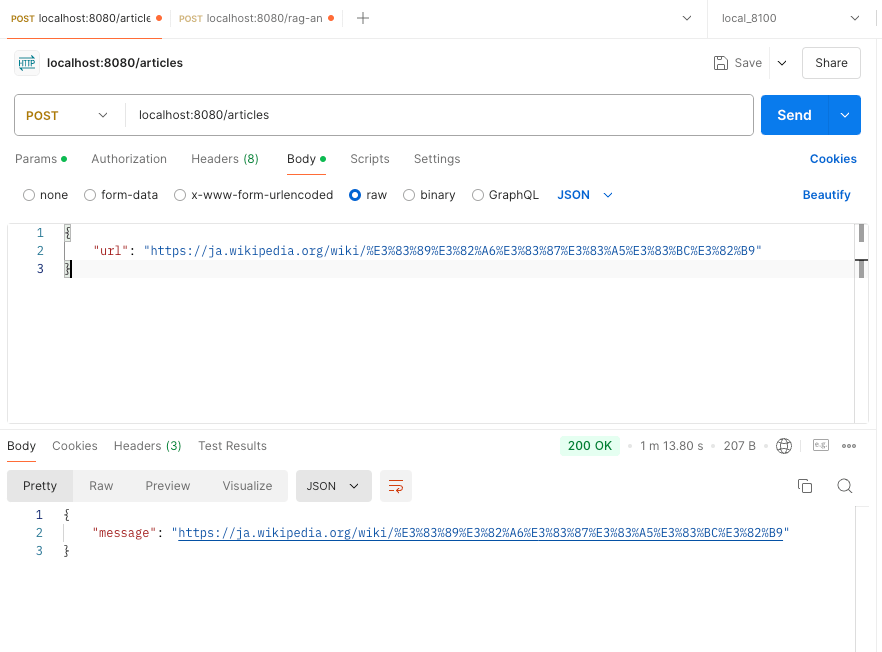Screen dimensions: 882x652
Task: Open the response Cookies tab
Action: coord(75,446)
